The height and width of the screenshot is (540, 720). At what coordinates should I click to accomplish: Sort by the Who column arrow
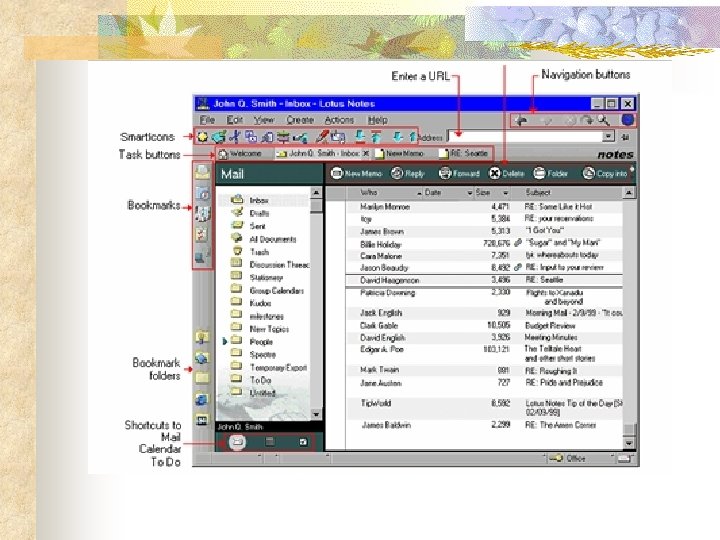click(x=419, y=193)
